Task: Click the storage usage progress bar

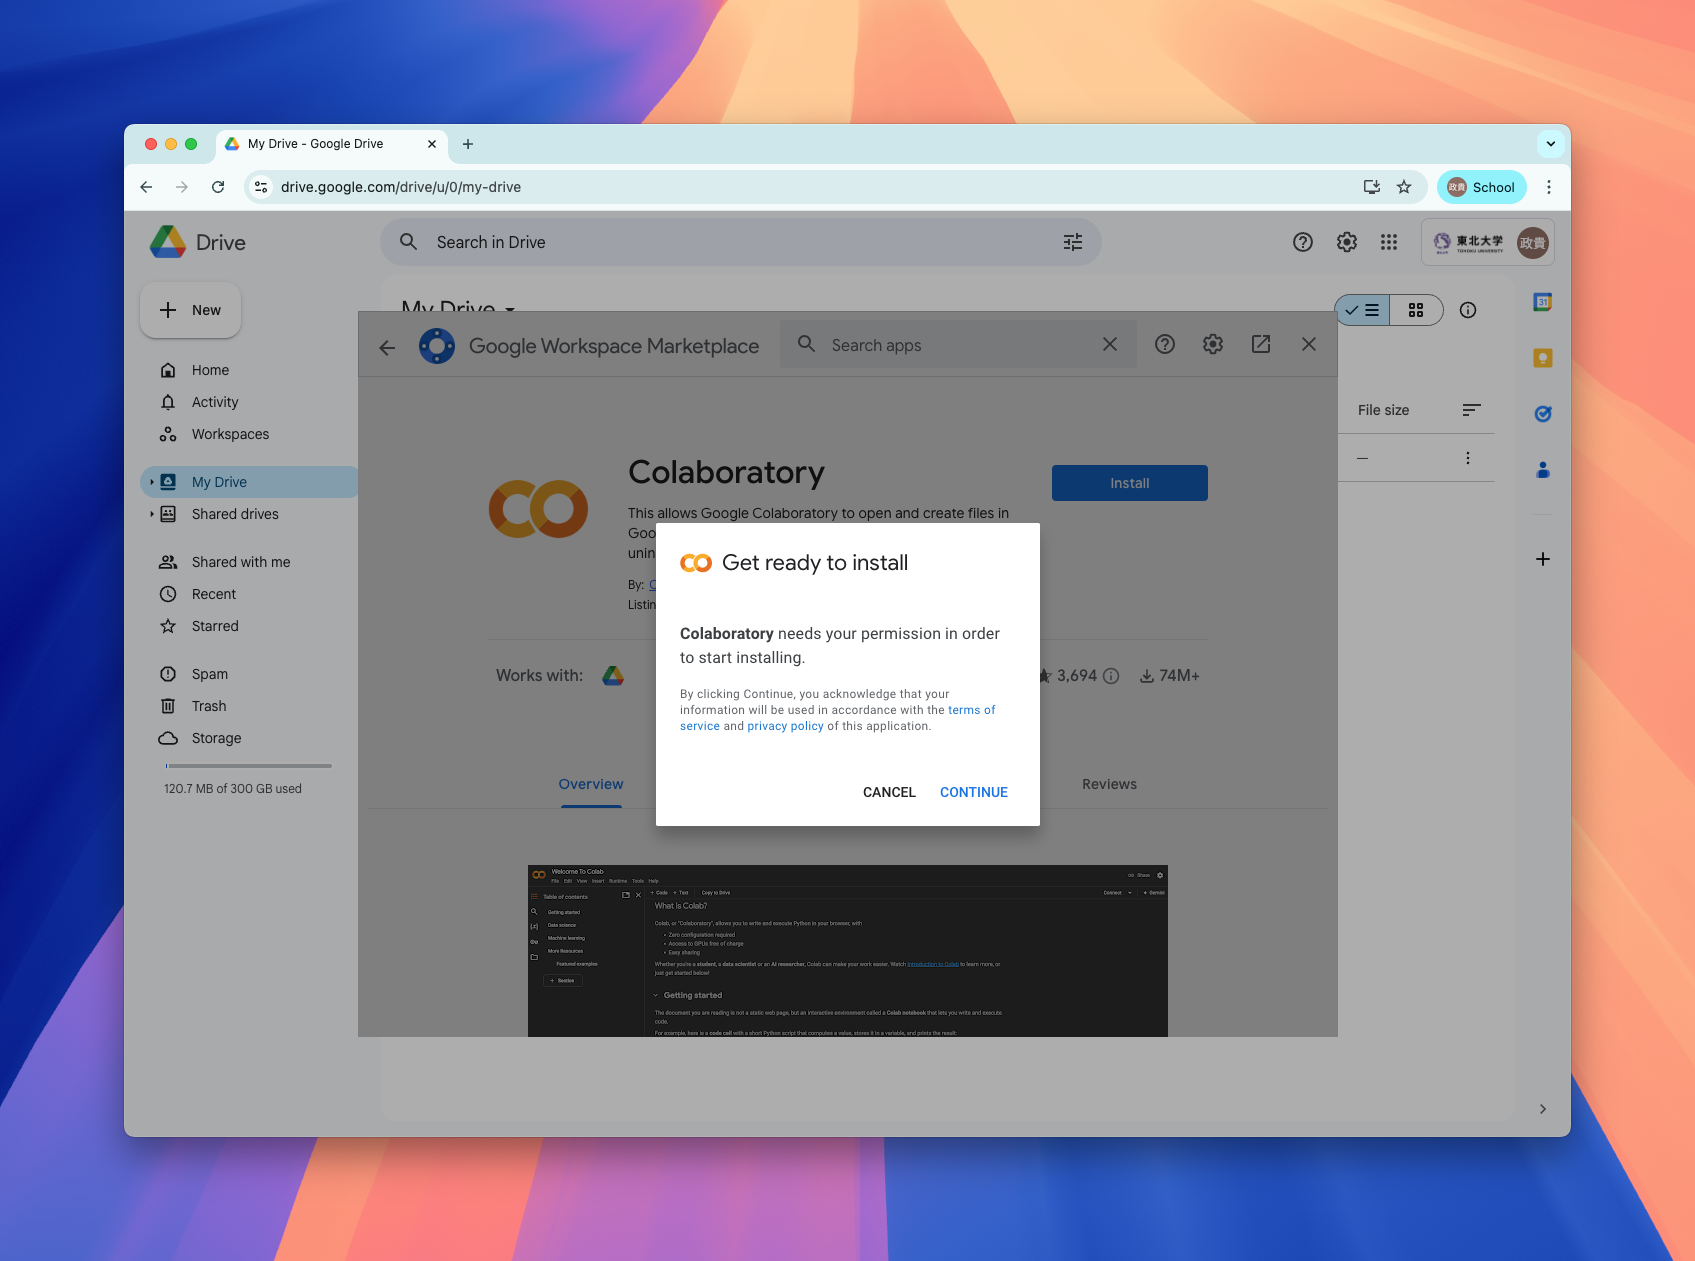Action: point(248,766)
